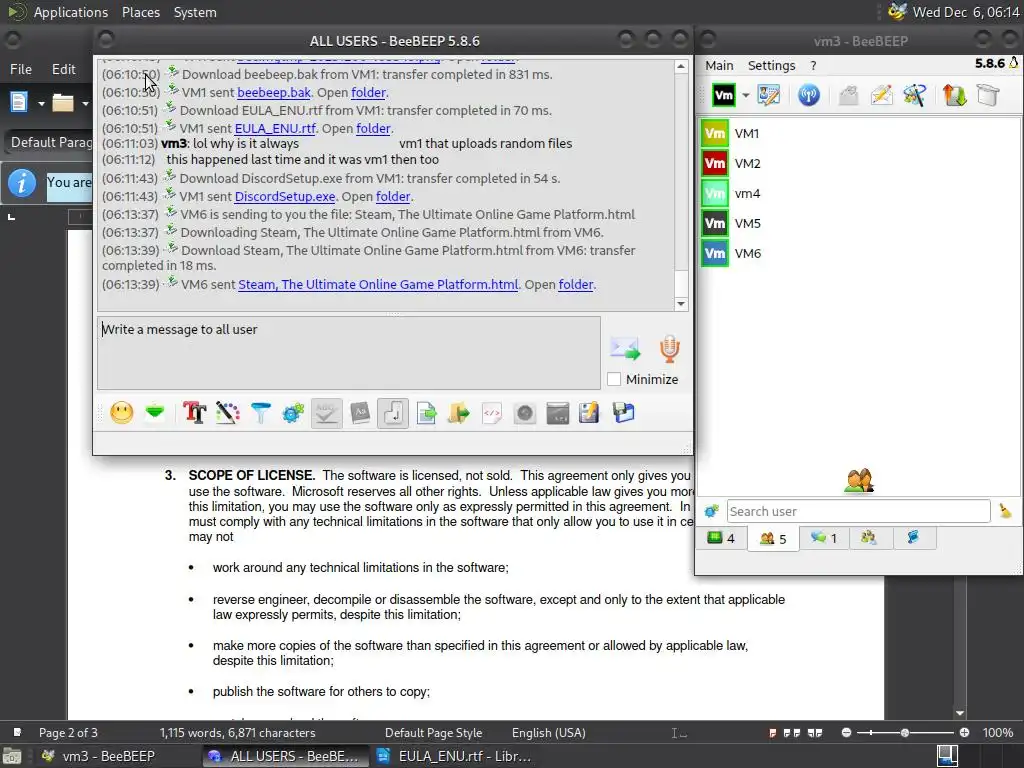
Task: Open the DiscordSetup.exe file link
Action: 285,197
